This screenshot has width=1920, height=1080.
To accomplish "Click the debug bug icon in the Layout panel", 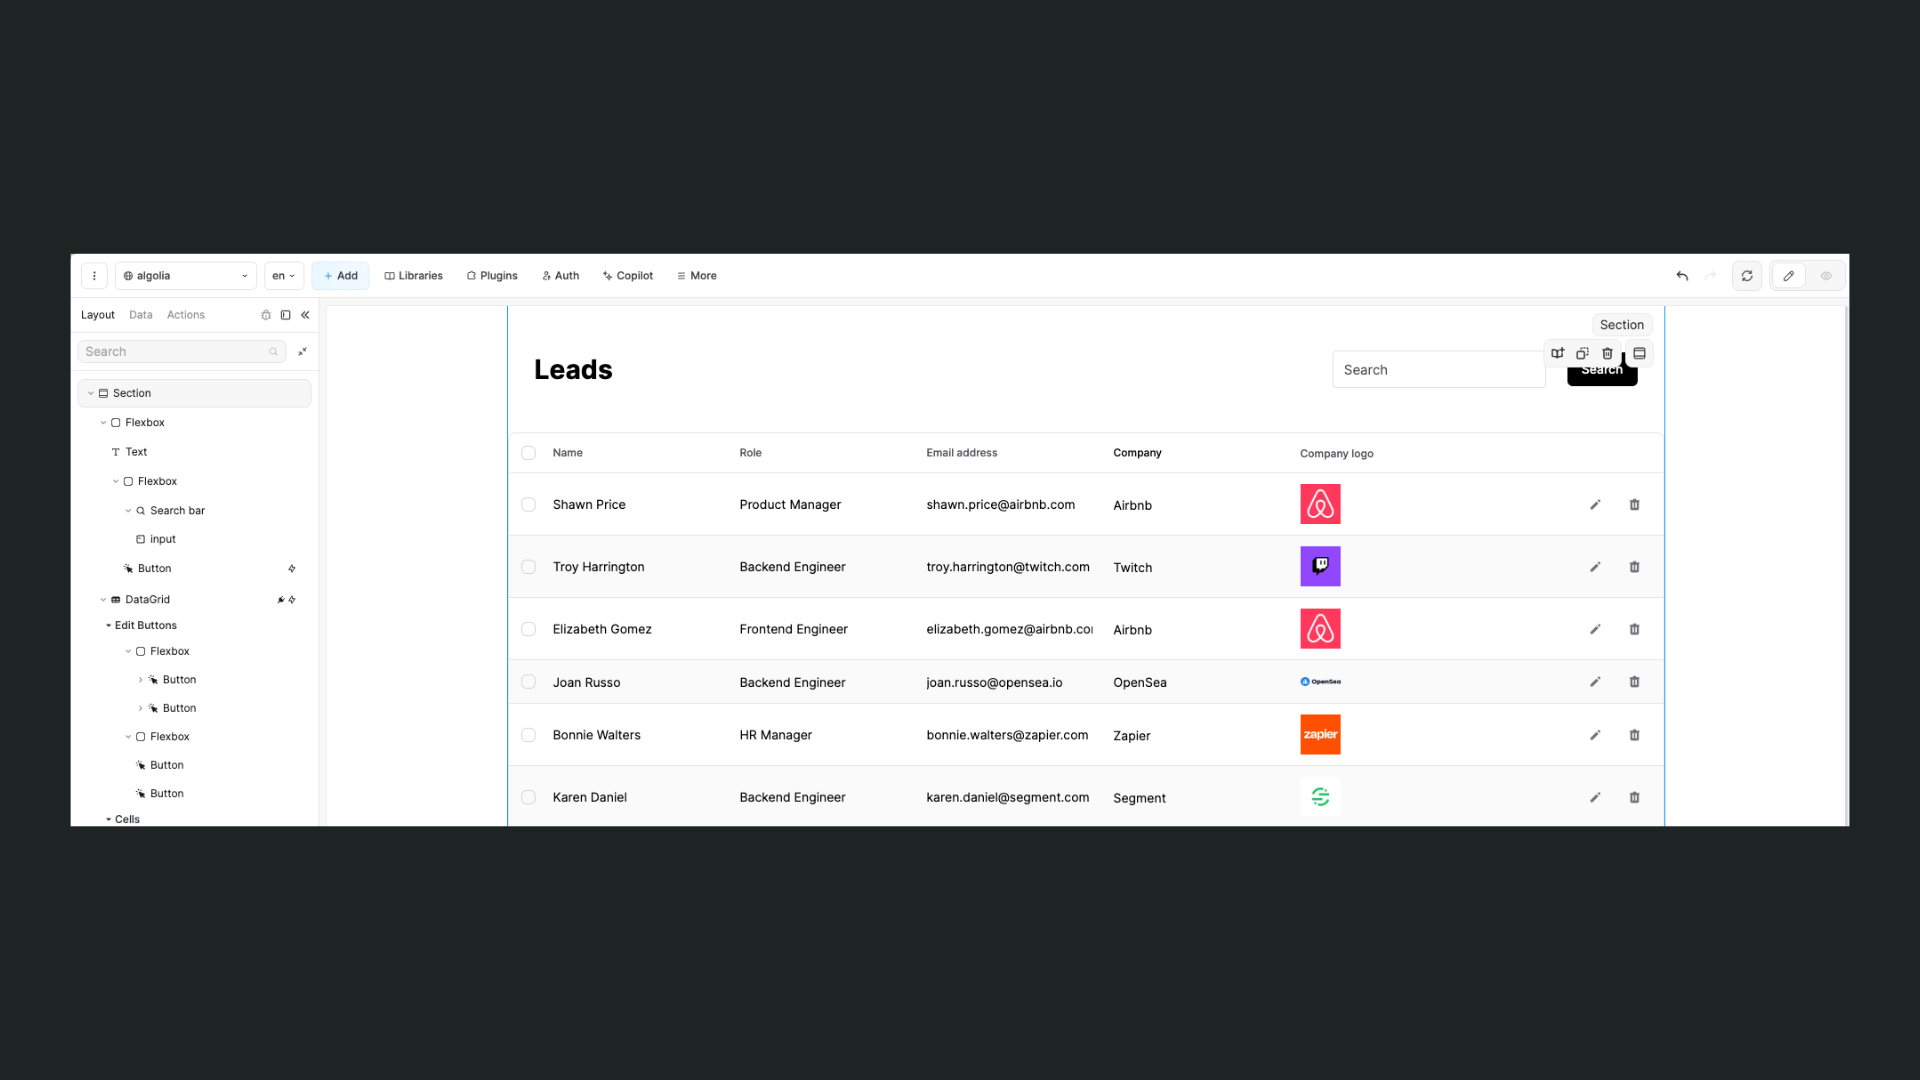I will click(x=265, y=315).
